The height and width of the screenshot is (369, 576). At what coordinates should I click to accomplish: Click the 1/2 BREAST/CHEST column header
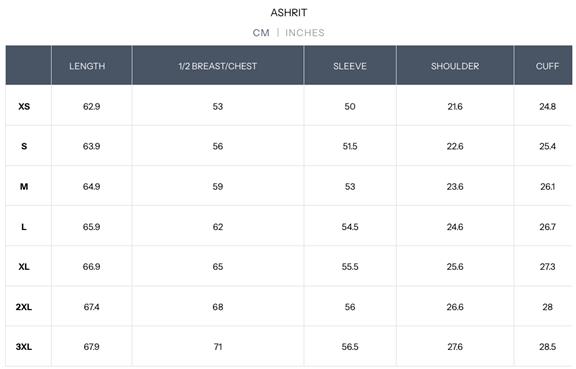click(x=218, y=66)
